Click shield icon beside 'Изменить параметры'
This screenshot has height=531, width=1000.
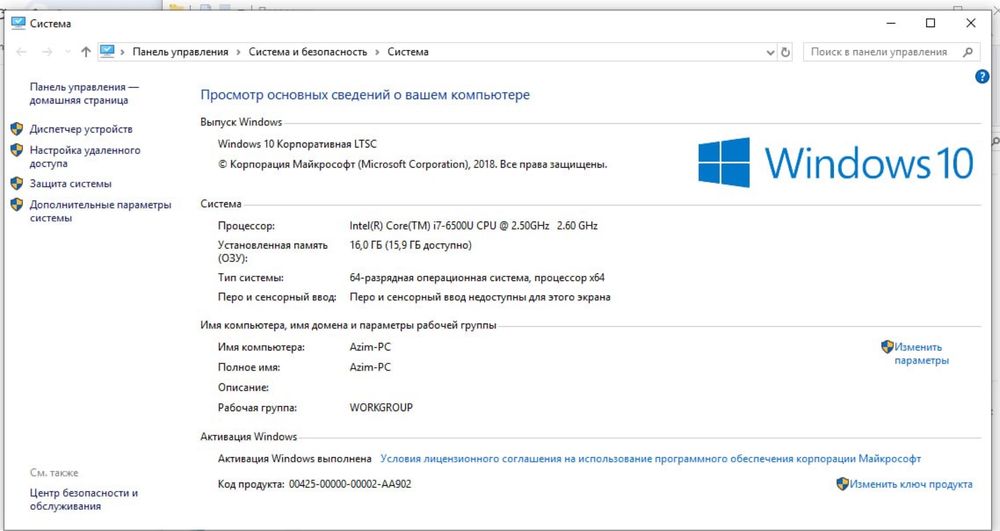click(x=887, y=347)
